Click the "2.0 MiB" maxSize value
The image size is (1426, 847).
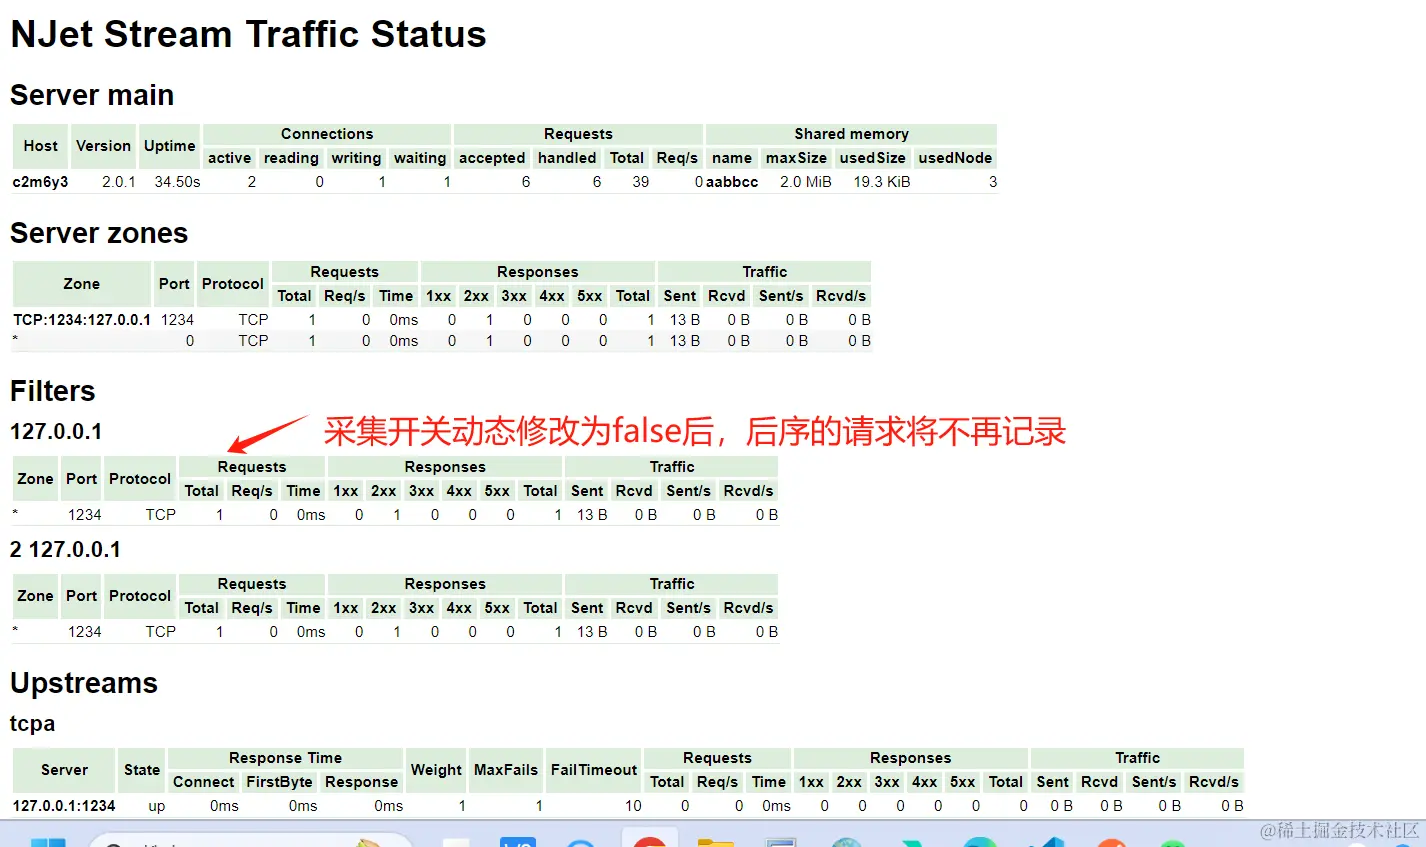coord(806,182)
